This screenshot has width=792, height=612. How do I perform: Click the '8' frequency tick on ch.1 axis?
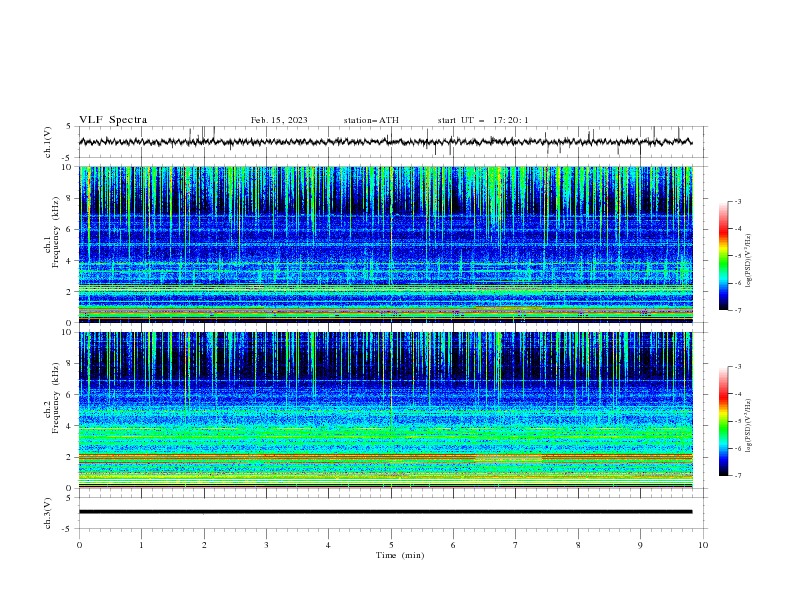pyautogui.click(x=70, y=198)
